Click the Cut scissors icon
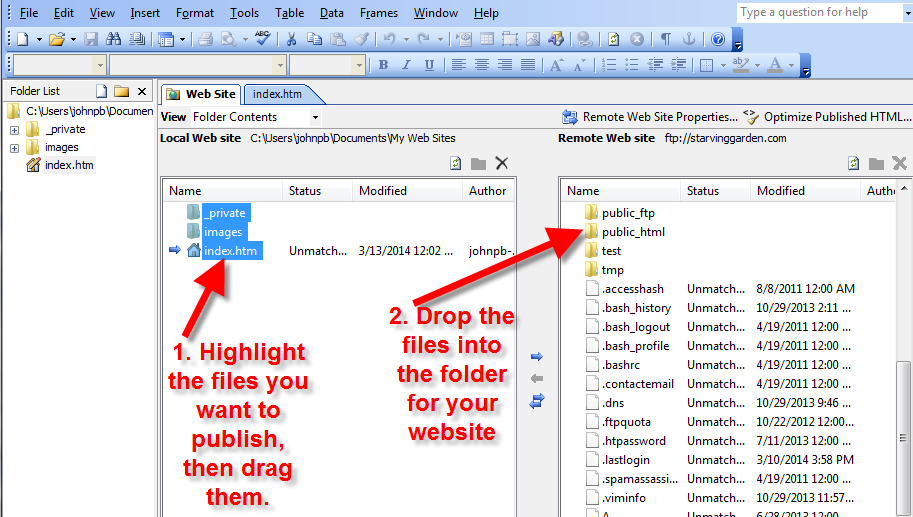The image size is (913, 517). coord(291,40)
